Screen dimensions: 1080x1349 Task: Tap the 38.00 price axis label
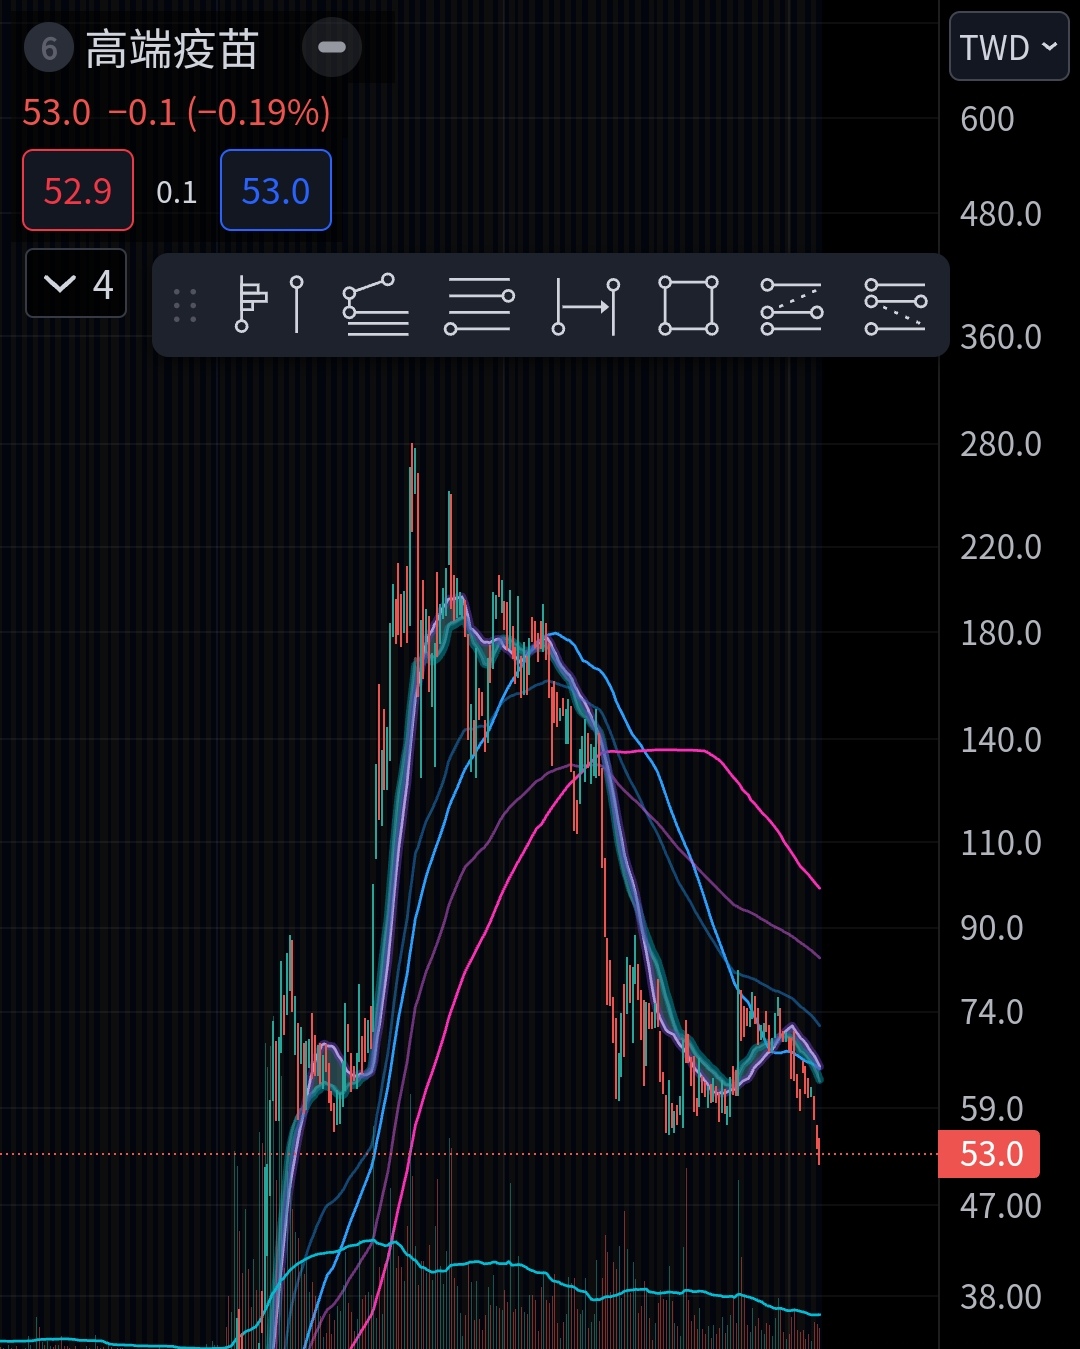coord(1001,1297)
